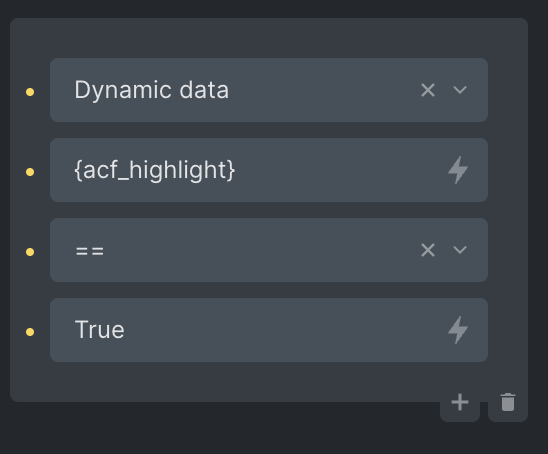
Task: Select the {acf_highlight} tag text
Action: [x=155, y=170]
